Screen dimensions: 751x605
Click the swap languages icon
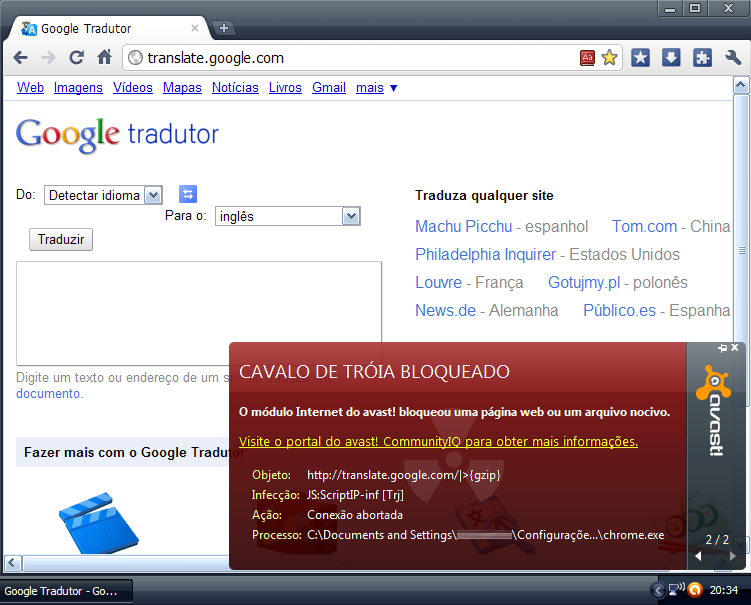pos(188,194)
